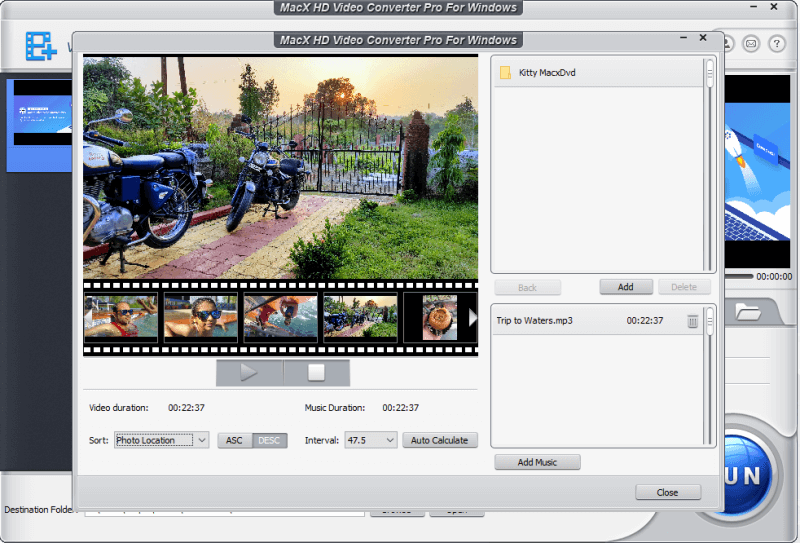Click the Add Music button
The width and height of the screenshot is (800, 543).
537,462
